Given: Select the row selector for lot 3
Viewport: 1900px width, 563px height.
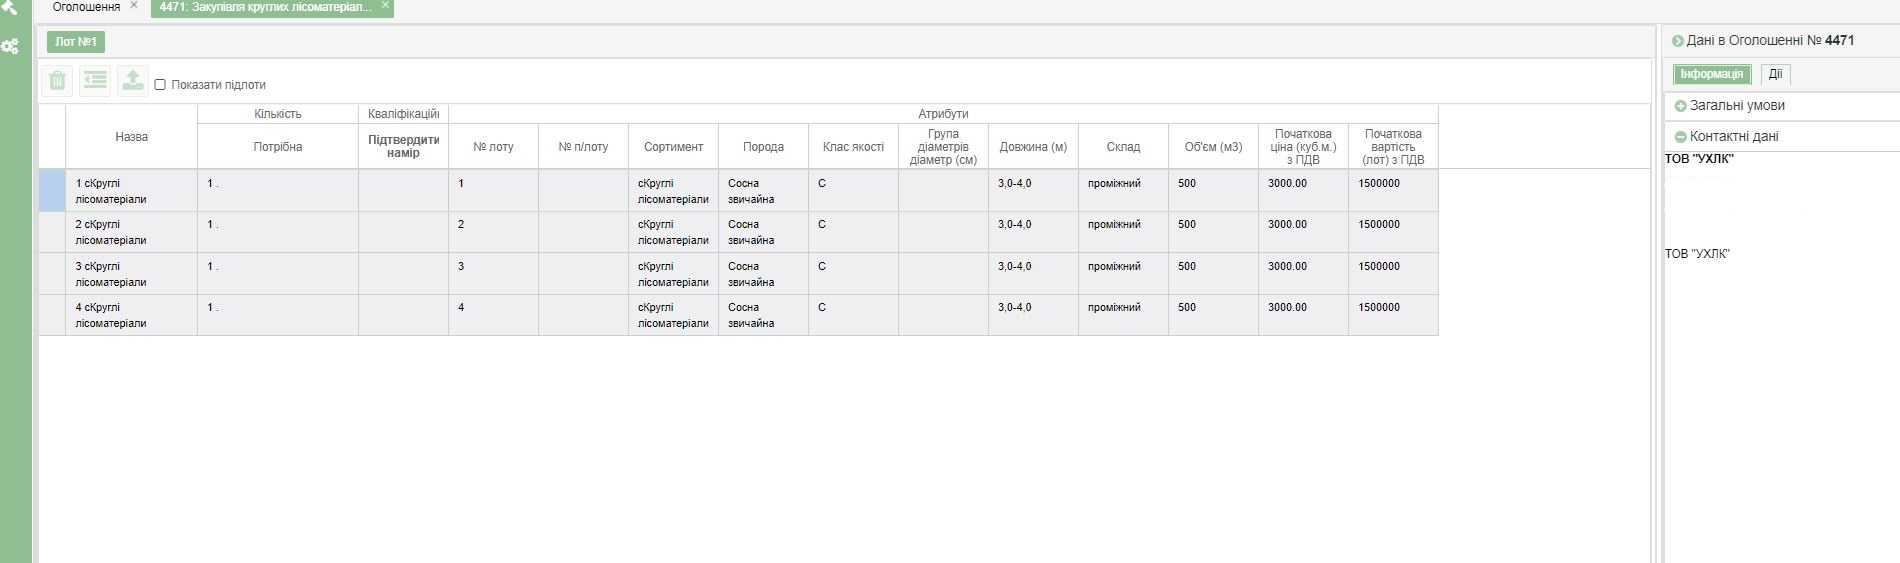Looking at the screenshot, I should coord(52,273).
